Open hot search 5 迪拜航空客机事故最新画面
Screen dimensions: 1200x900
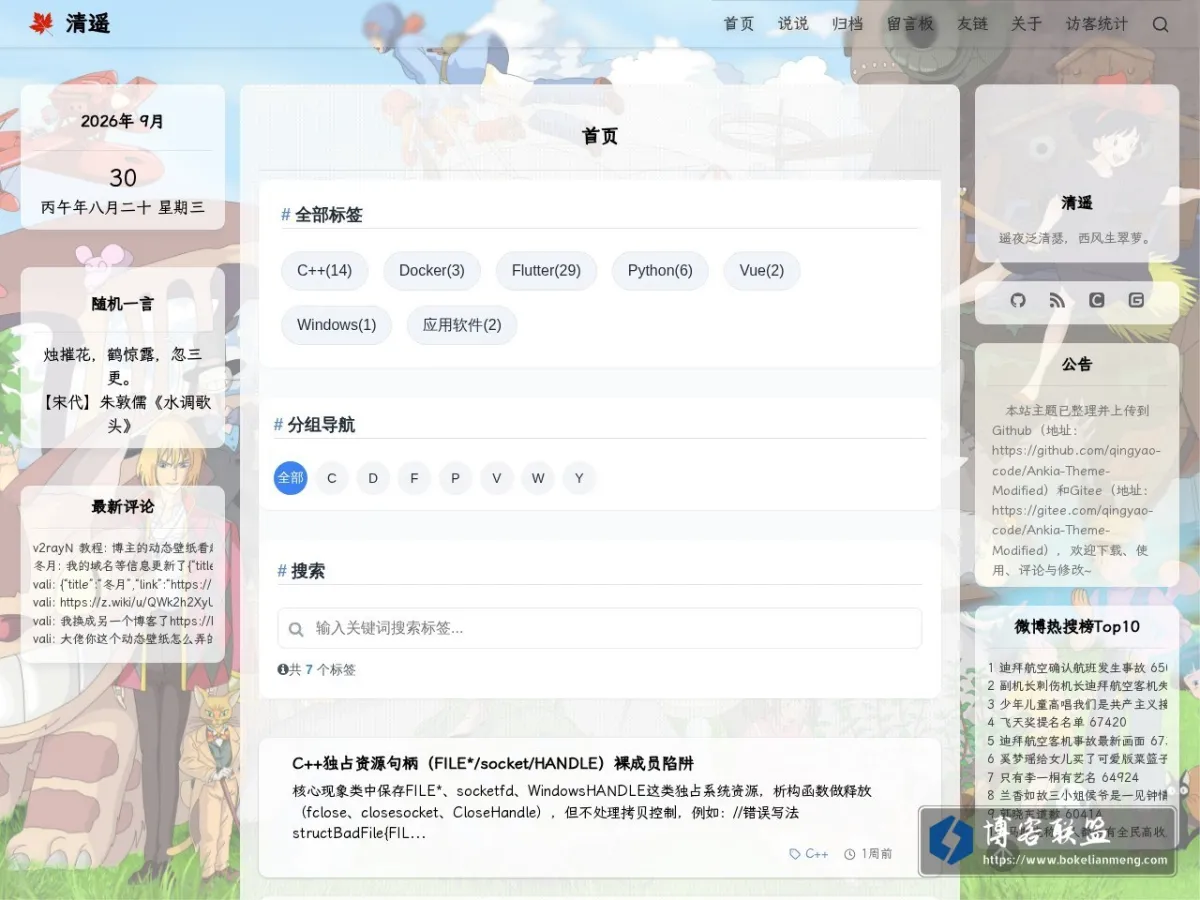[x=1077, y=741]
